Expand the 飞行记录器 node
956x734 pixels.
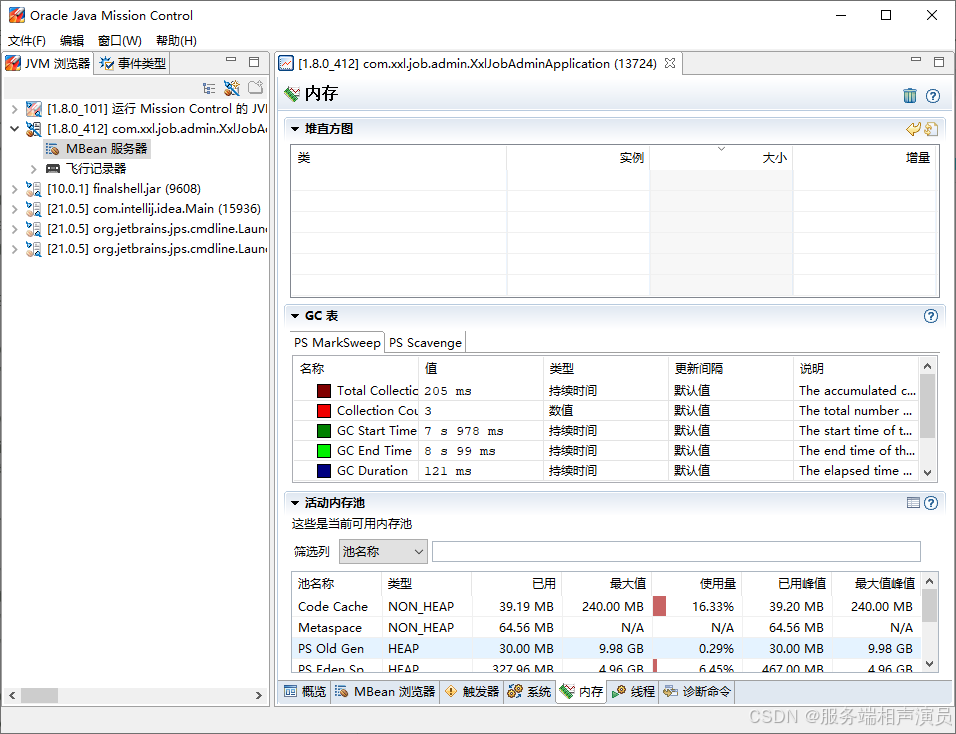click(x=34, y=169)
